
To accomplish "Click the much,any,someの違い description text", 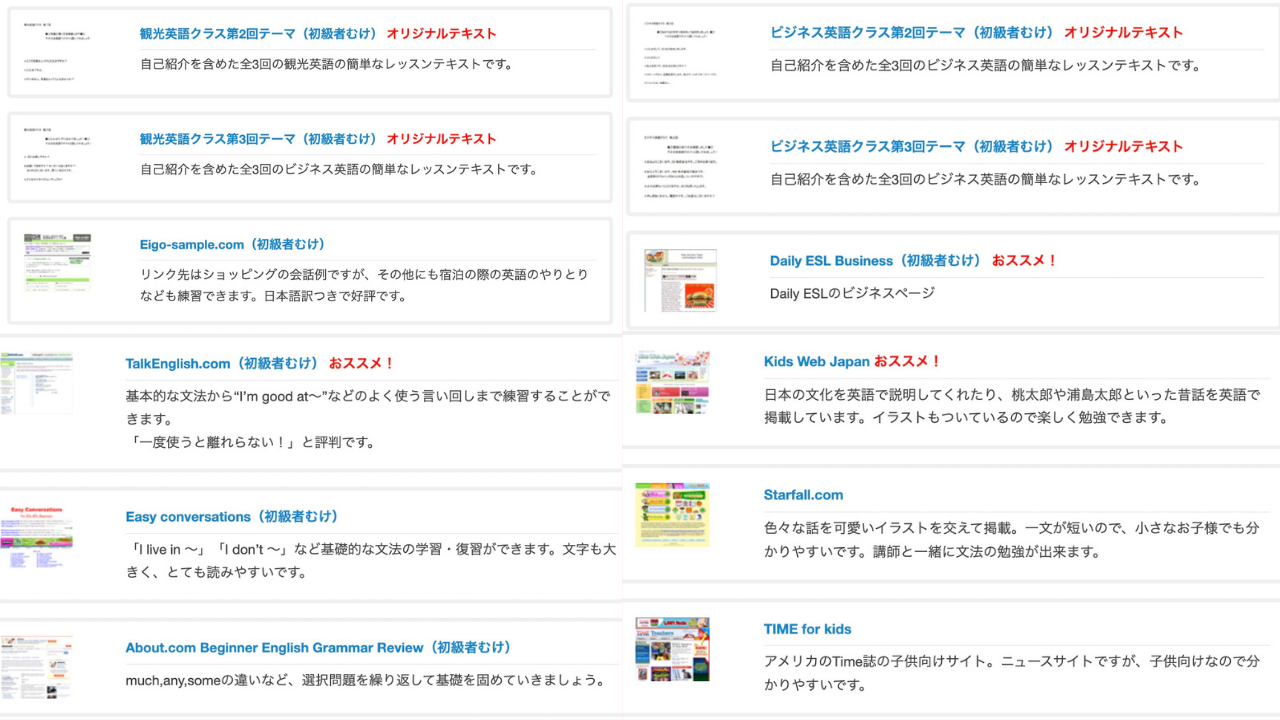I will (366, 680).
